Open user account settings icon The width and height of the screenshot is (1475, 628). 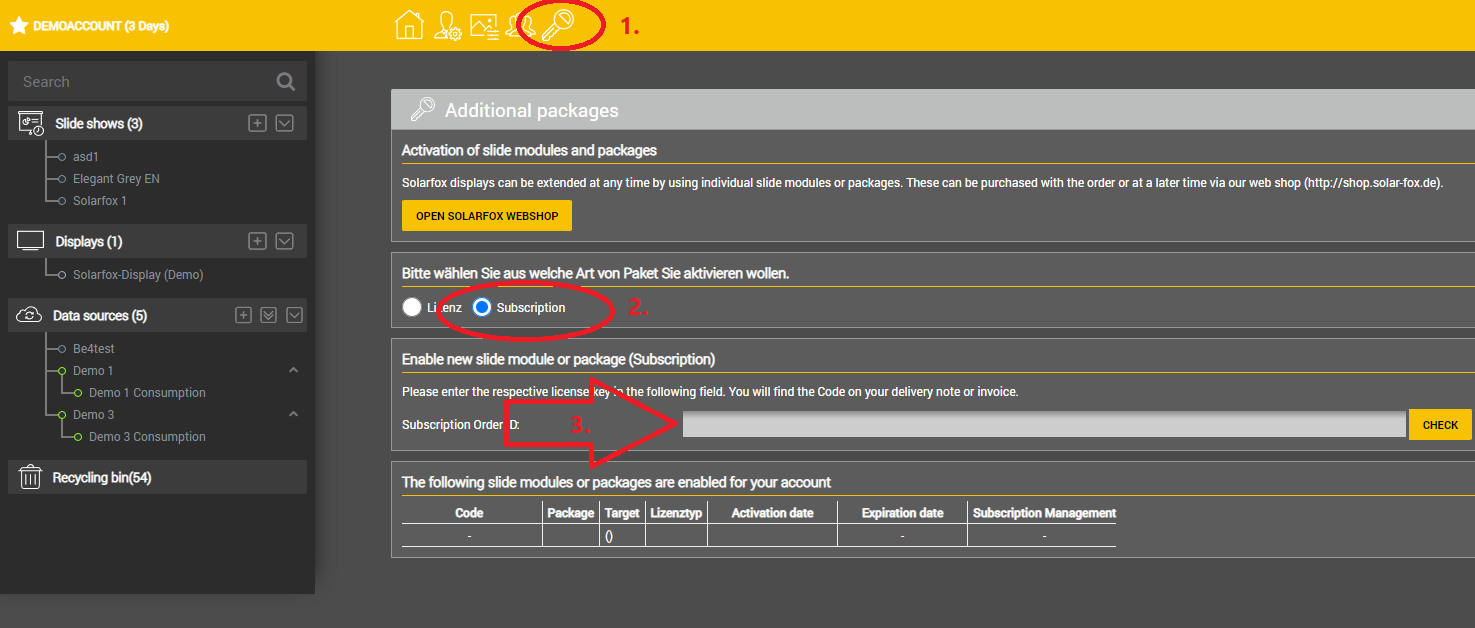(x=447, y=26)
